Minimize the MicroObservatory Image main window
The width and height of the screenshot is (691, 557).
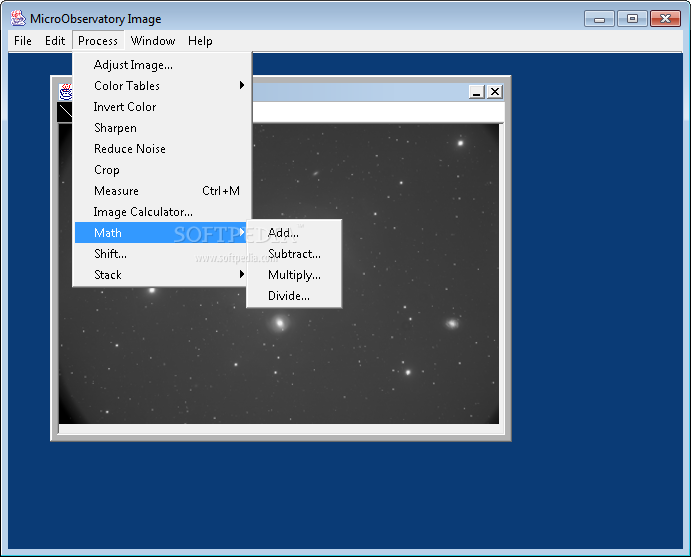click(x=599, y=19)
